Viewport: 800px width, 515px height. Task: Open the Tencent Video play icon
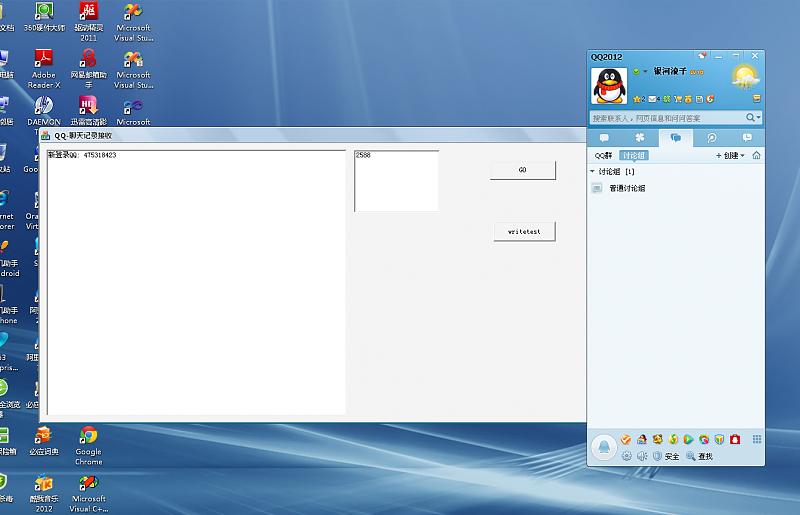click(x=688, y=439)
